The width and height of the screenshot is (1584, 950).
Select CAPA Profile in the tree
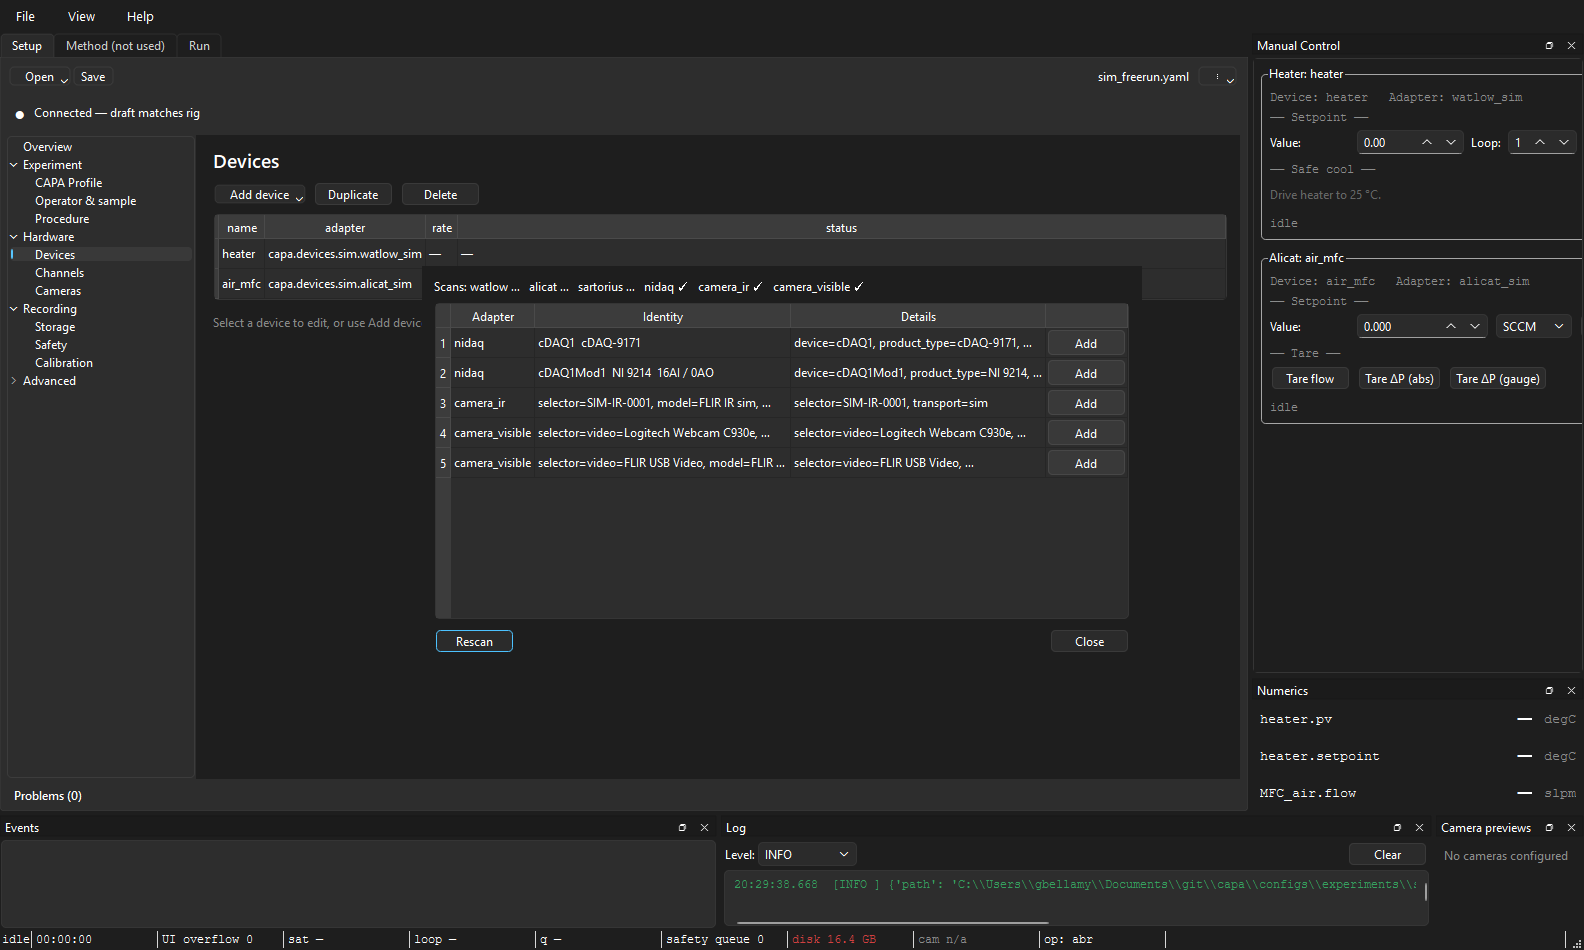point(68,183)
